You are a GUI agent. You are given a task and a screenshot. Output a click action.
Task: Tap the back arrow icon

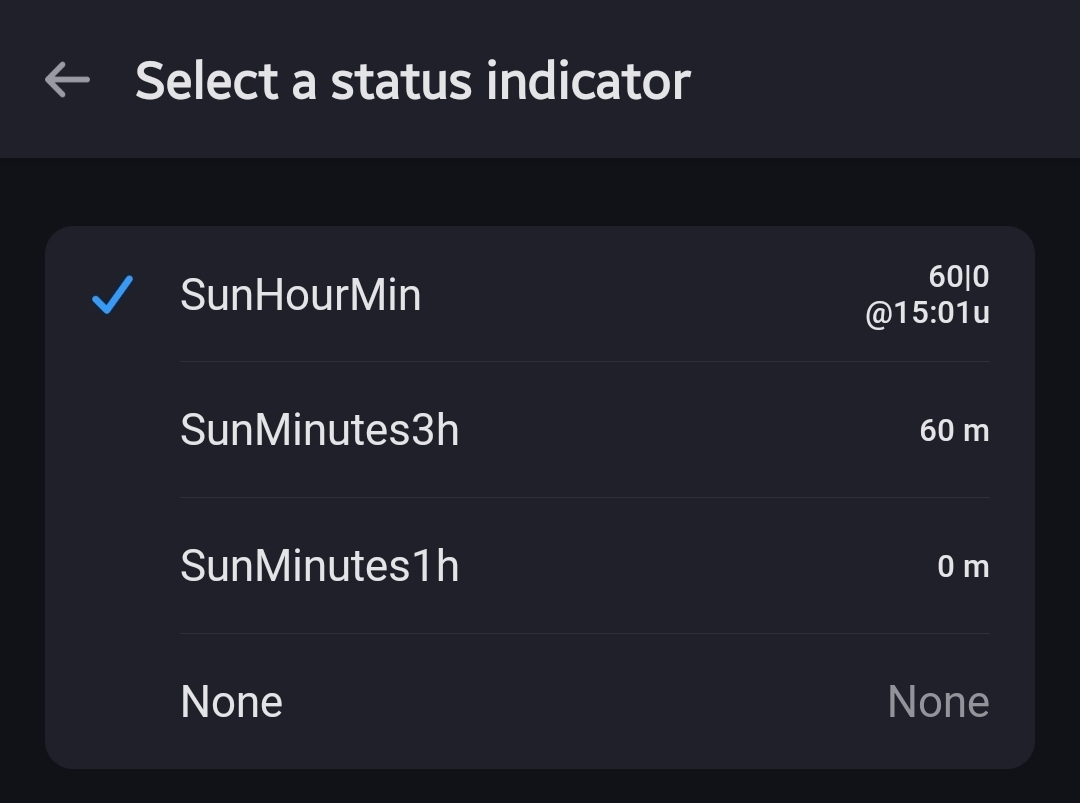point(67,80)
